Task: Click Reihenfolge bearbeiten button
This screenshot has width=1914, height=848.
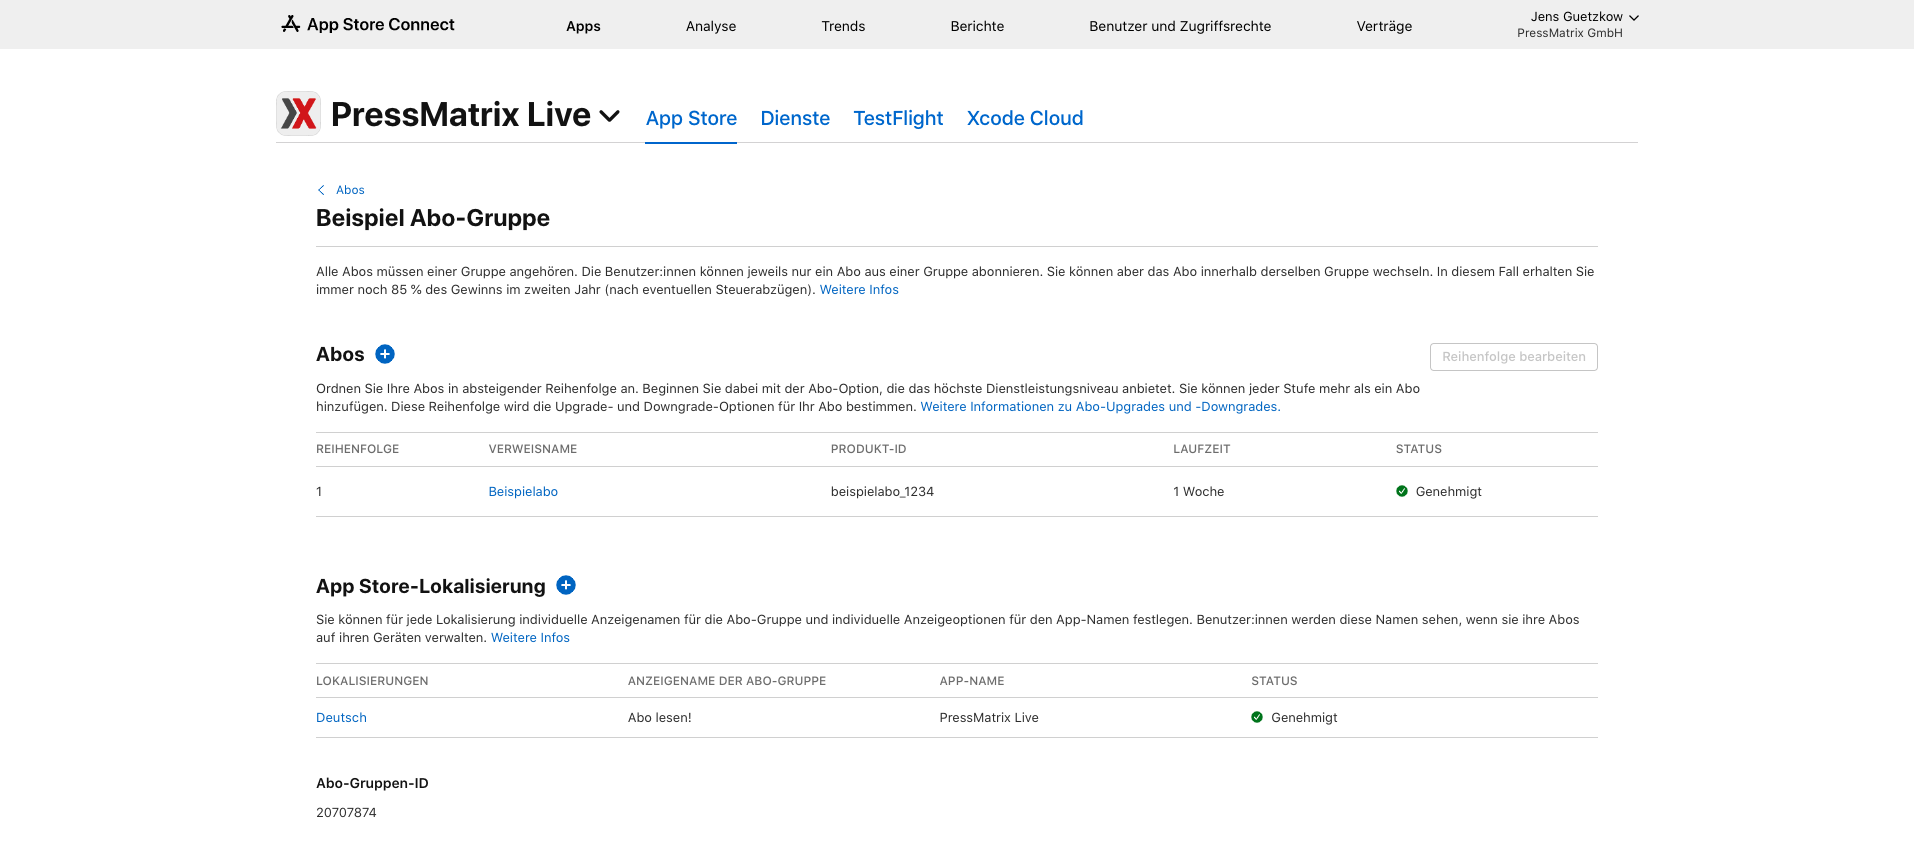Action: pyautogui.click(x=1513, y=357)
